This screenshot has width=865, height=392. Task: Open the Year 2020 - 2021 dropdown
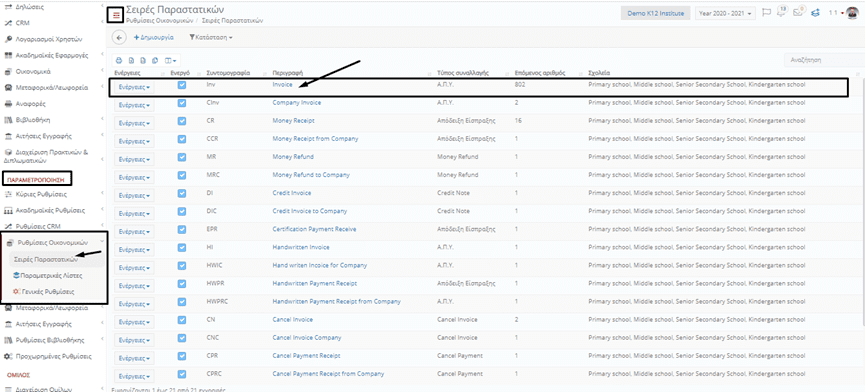tap(725, 13)
